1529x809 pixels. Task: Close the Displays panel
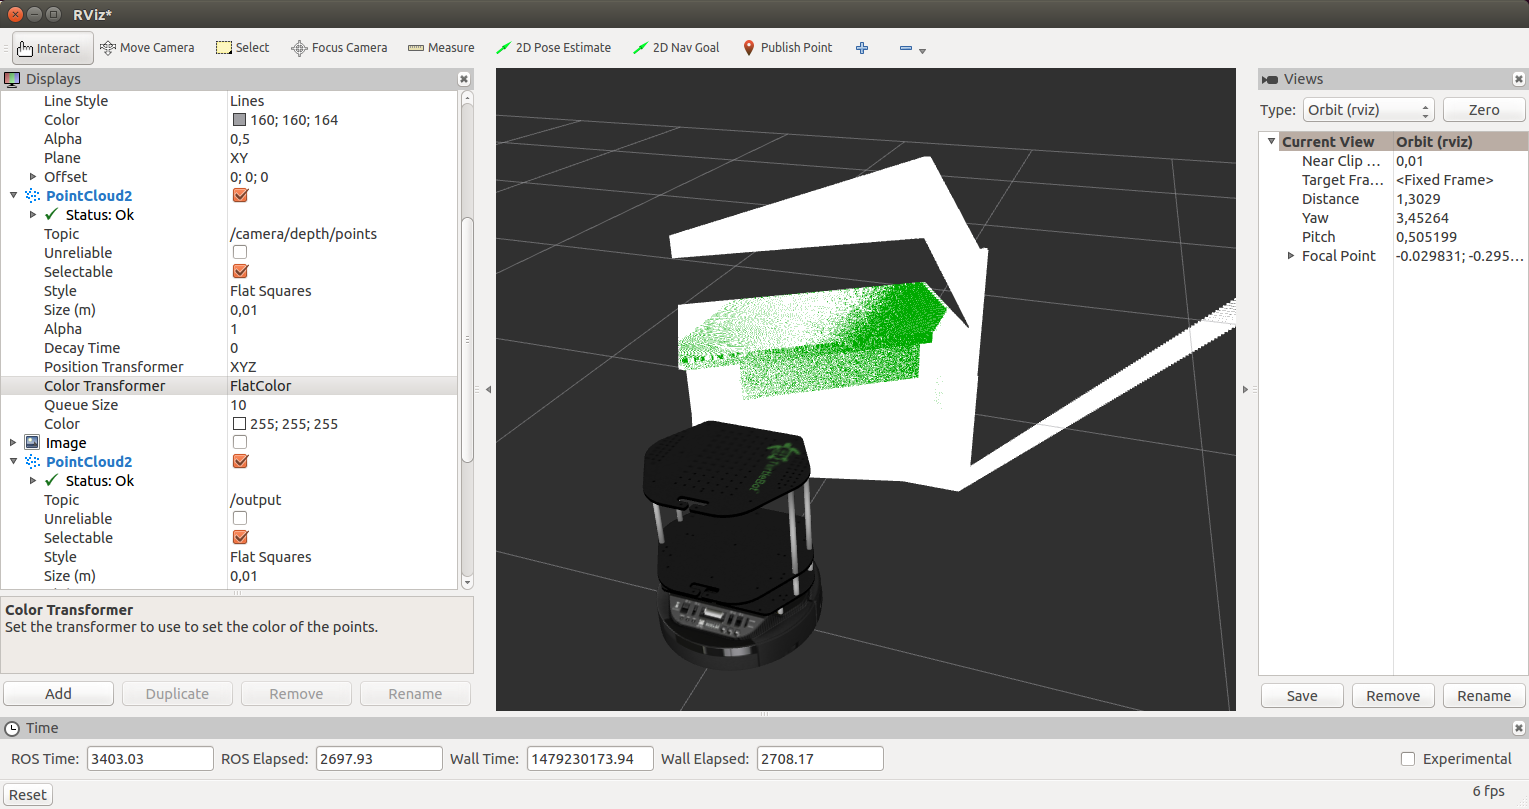[x=464, y=79]
